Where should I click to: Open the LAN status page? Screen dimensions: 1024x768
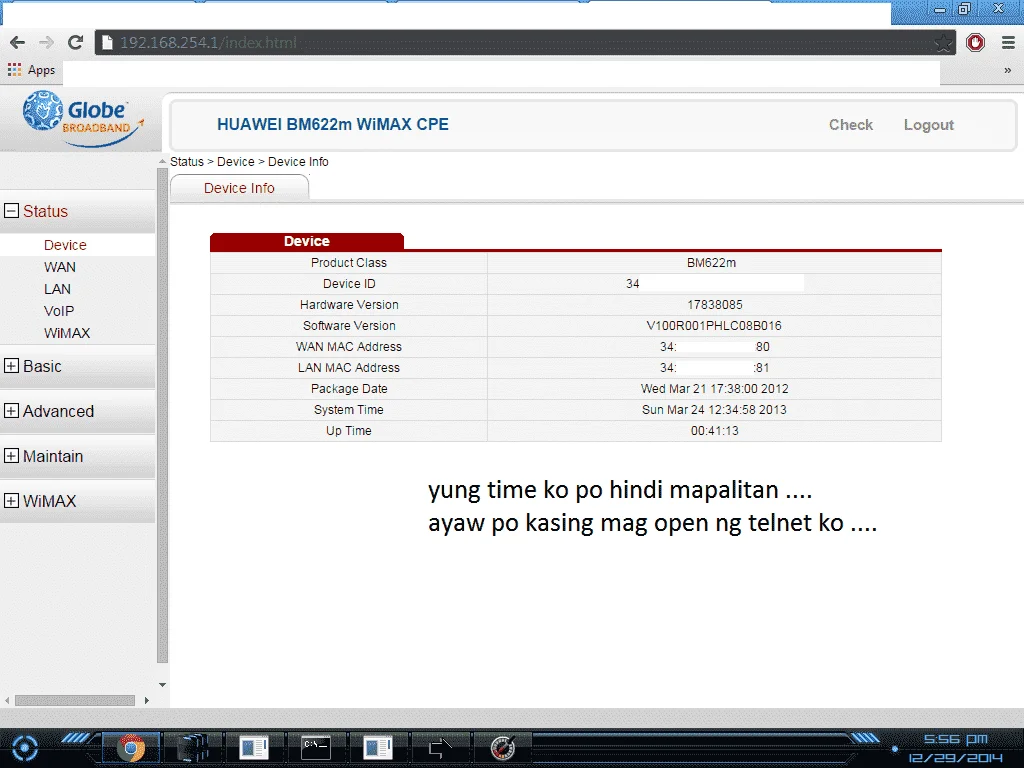click(57, 289)
